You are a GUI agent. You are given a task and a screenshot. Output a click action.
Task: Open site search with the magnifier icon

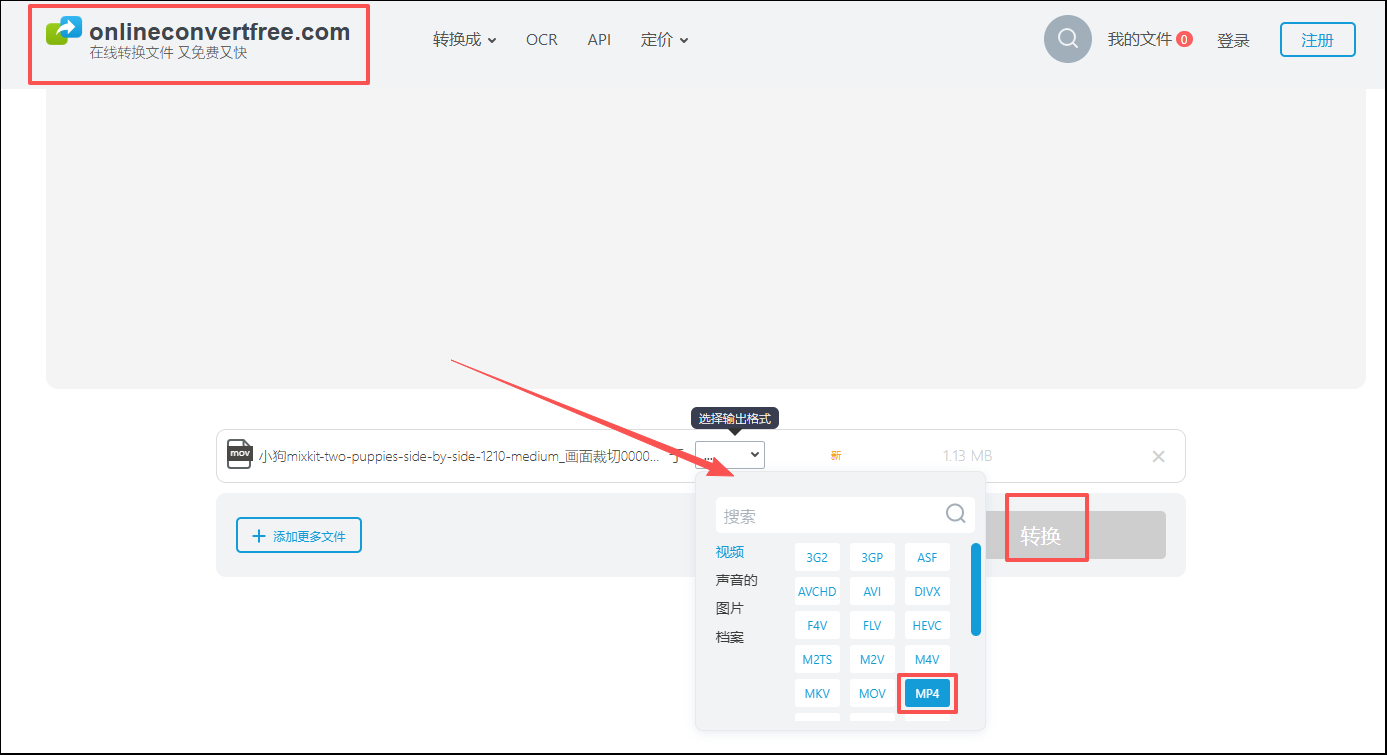(1067, 39)
